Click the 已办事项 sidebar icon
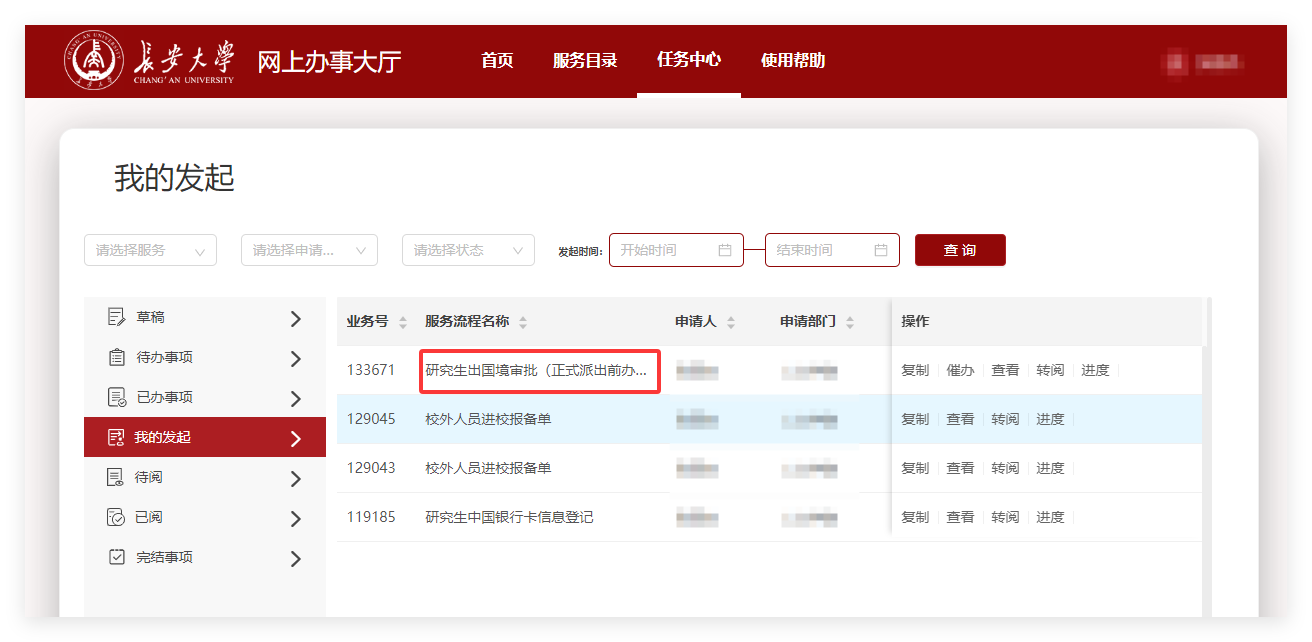The height and width of the screenshot is (642, 1312). (116, 397)
